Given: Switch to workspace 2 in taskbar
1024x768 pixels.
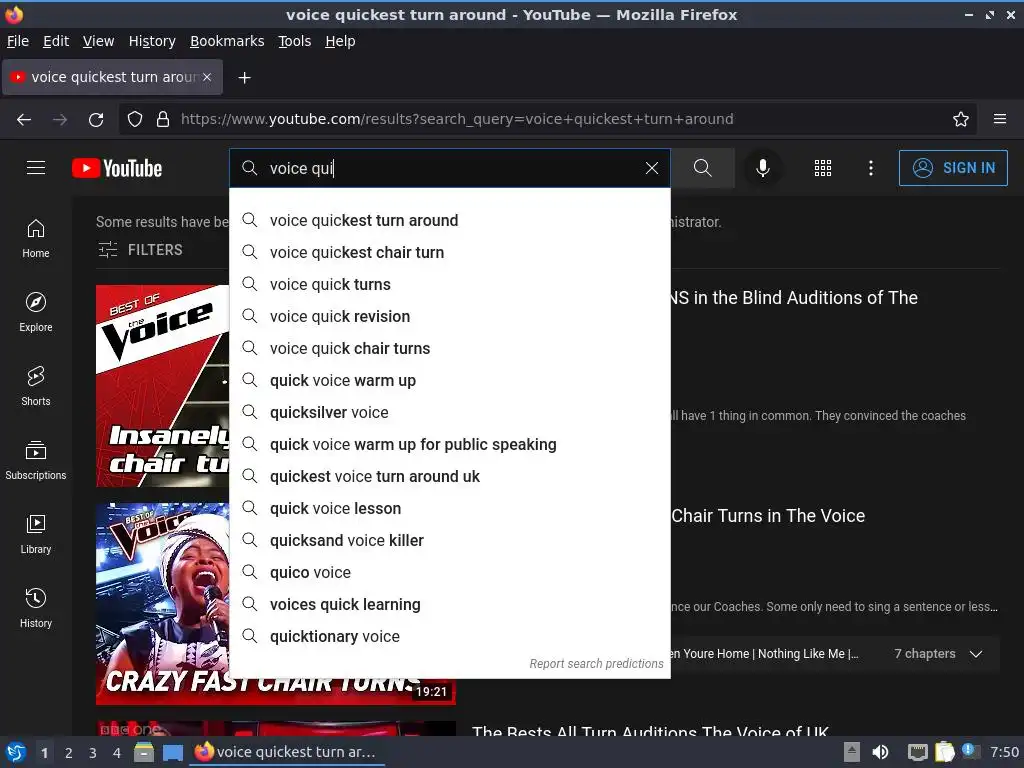Looking at the screenshot, I should point(68,753).
